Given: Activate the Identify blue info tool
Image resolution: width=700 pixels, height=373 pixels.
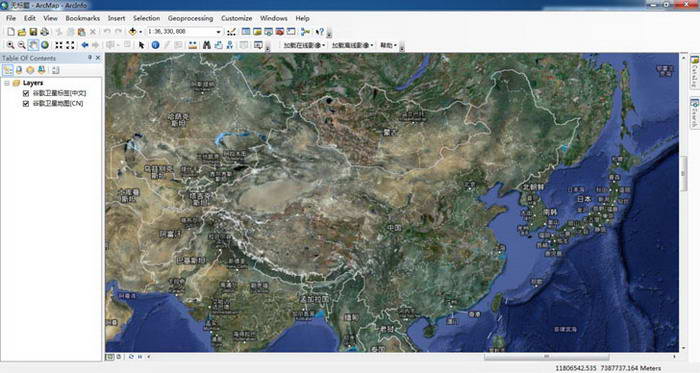Looking at the screenshot, I should click(155, 45).
